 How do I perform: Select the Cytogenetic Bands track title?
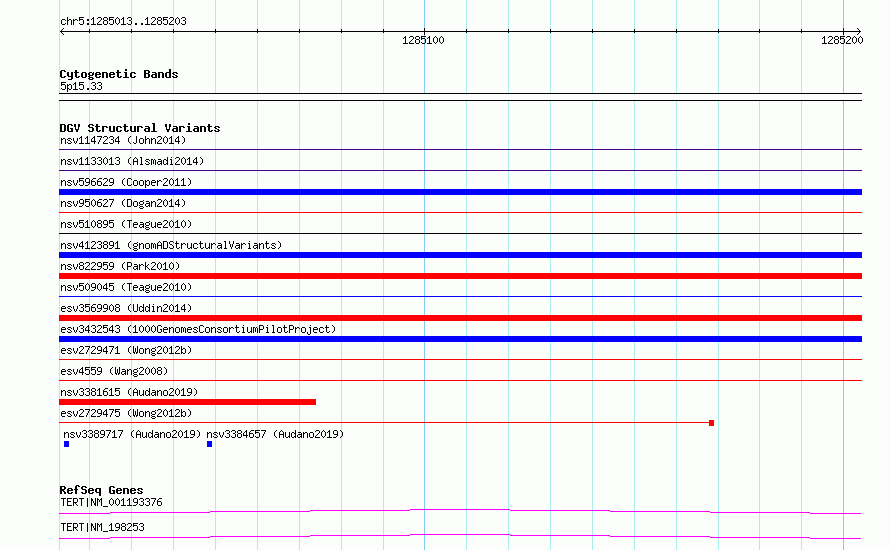coord(119,74)
